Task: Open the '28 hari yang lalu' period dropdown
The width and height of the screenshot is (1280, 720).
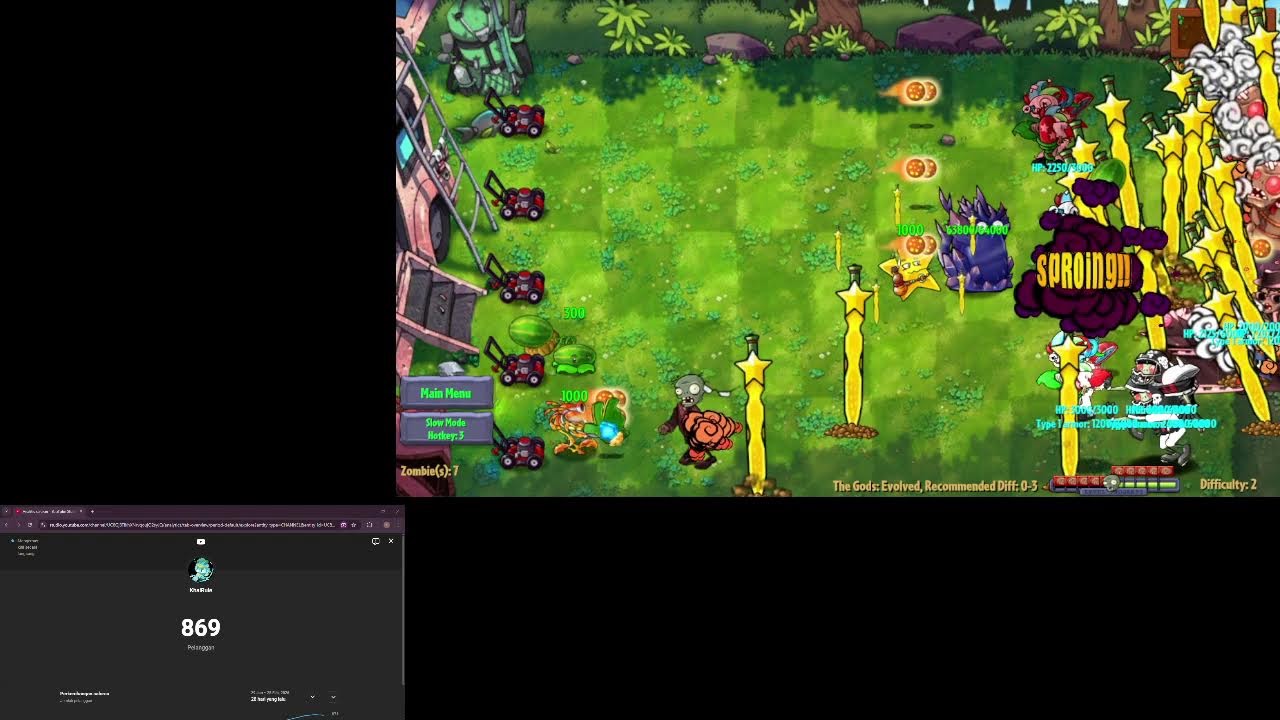Action: click(x=284, y=697)
